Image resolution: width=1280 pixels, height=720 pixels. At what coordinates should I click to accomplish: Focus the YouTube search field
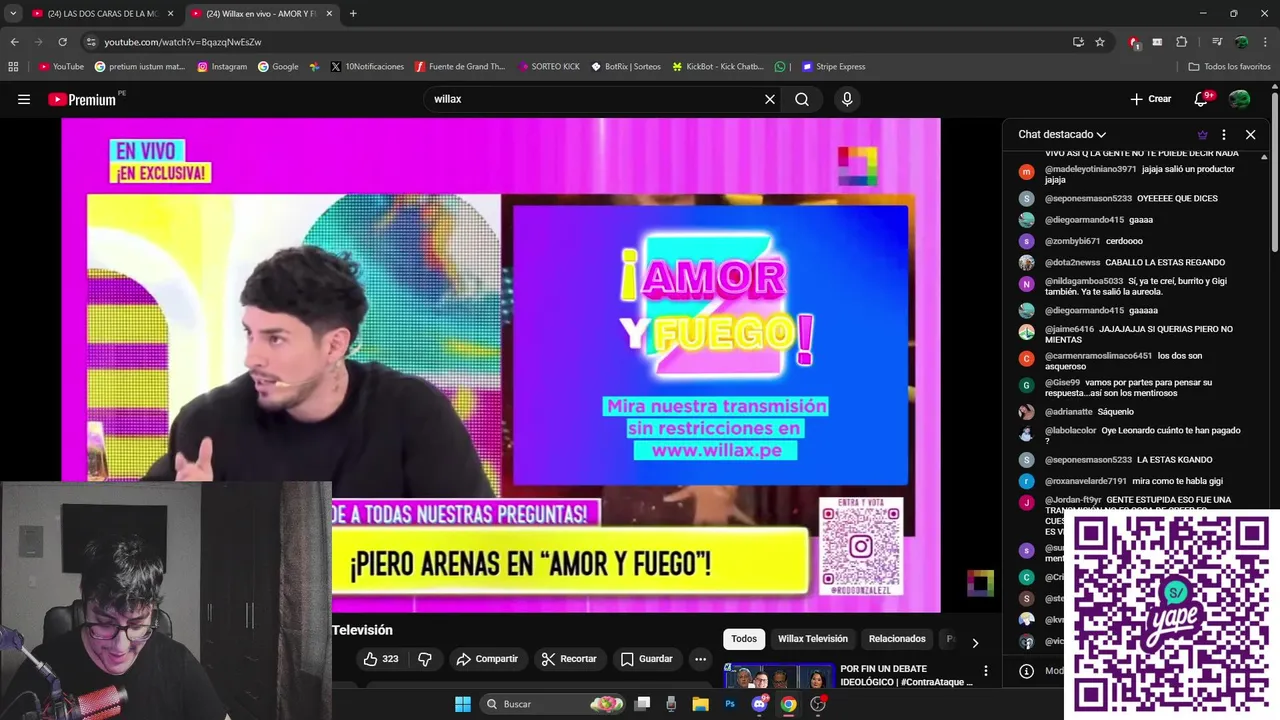pyautogui.click(x=595, y=99)
